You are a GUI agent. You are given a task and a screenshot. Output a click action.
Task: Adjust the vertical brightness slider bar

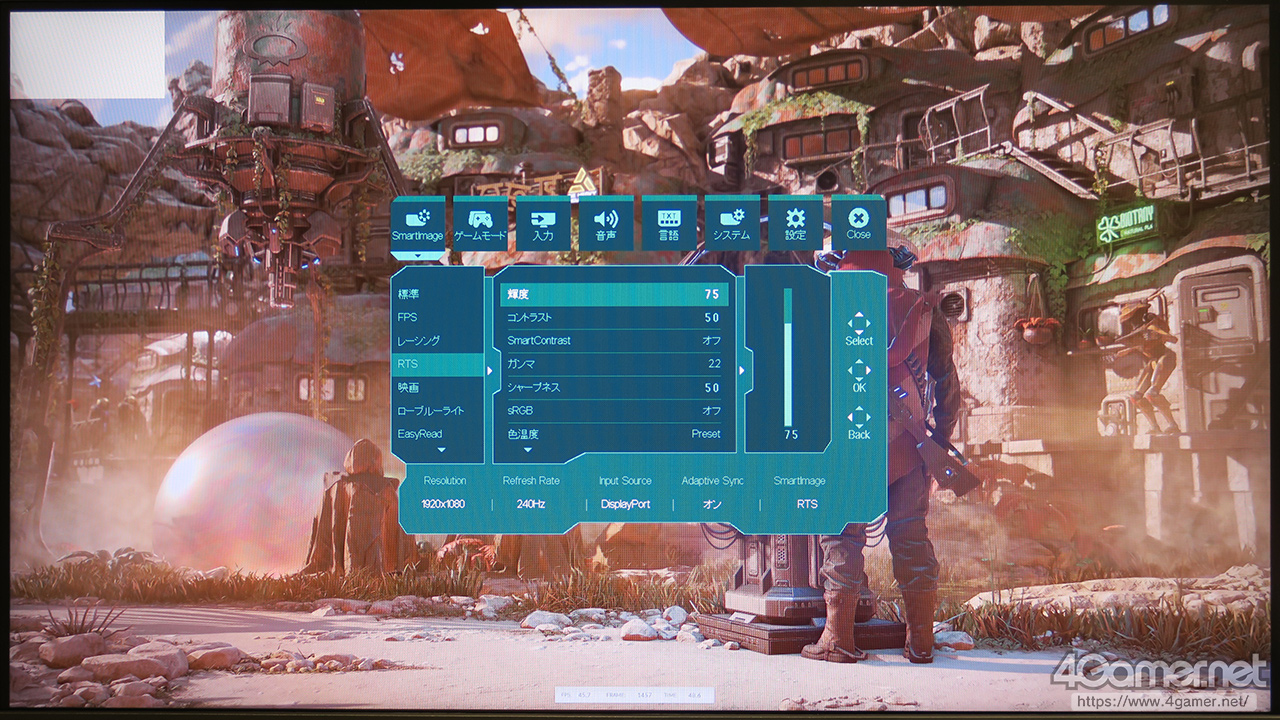pos(788,358)
